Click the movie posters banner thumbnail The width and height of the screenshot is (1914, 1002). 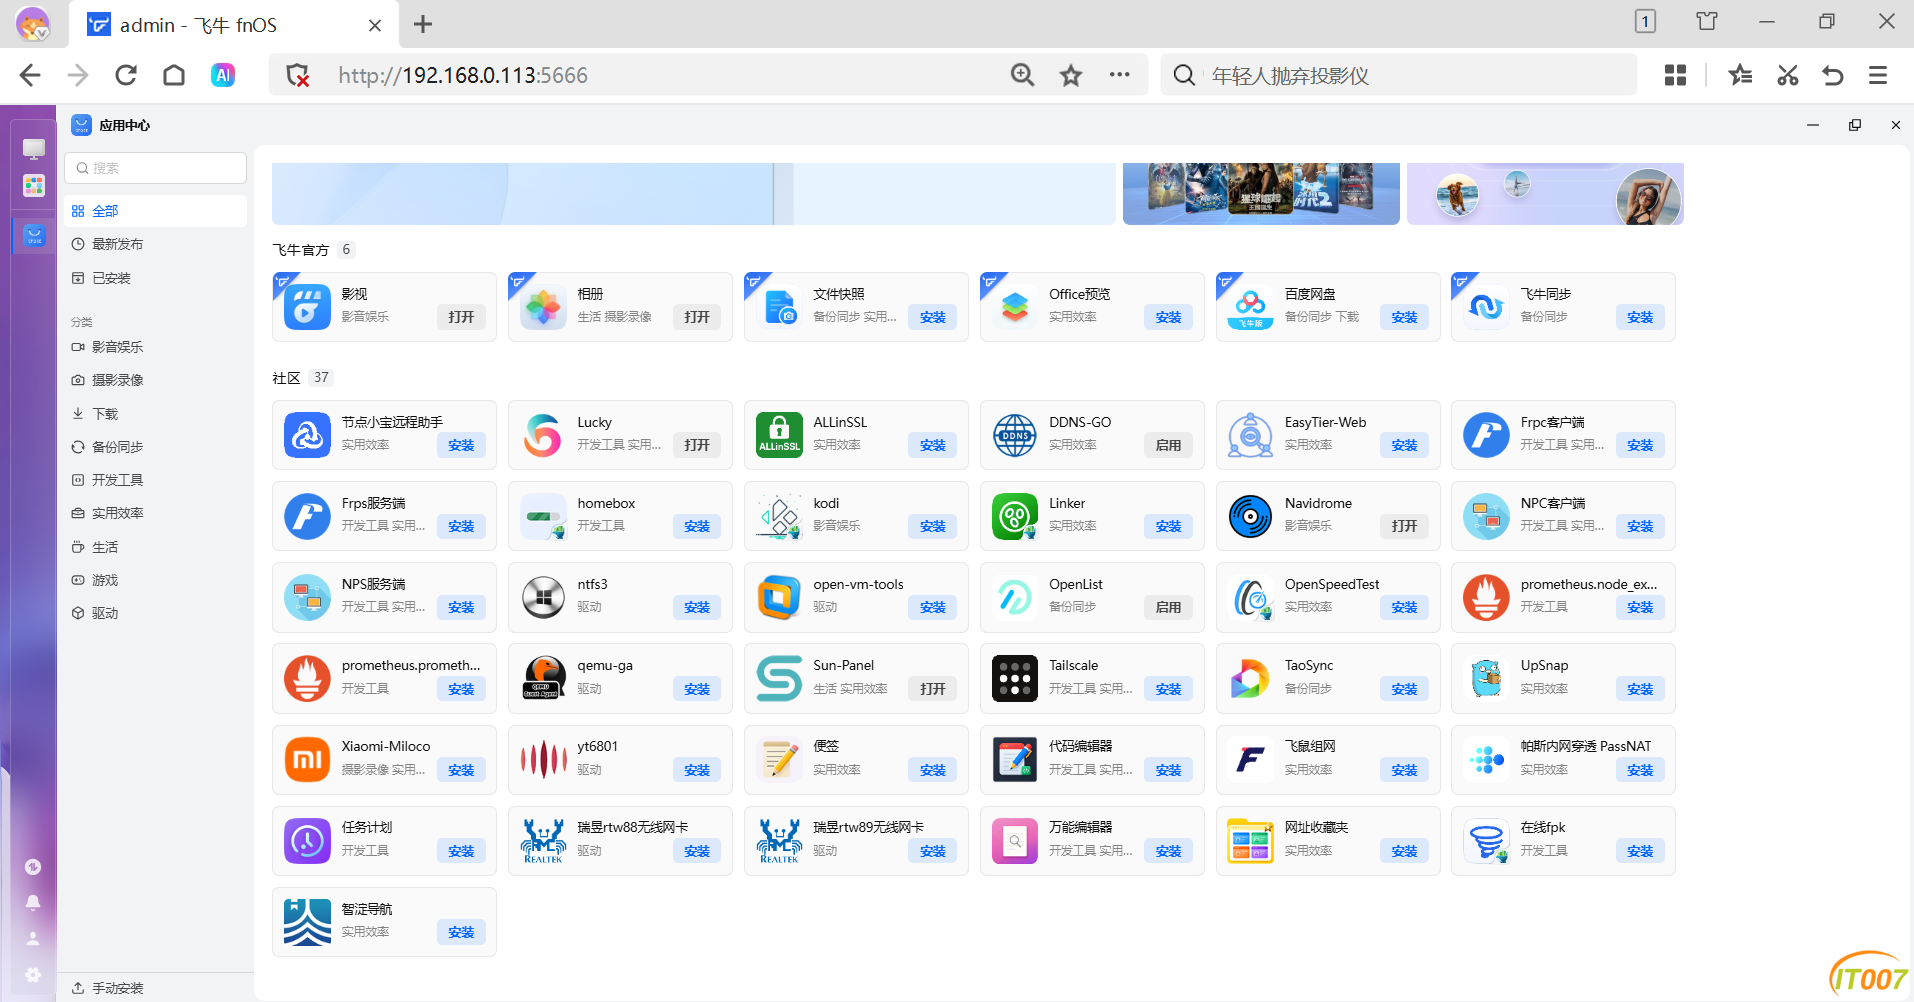(x=1260, y=193)
